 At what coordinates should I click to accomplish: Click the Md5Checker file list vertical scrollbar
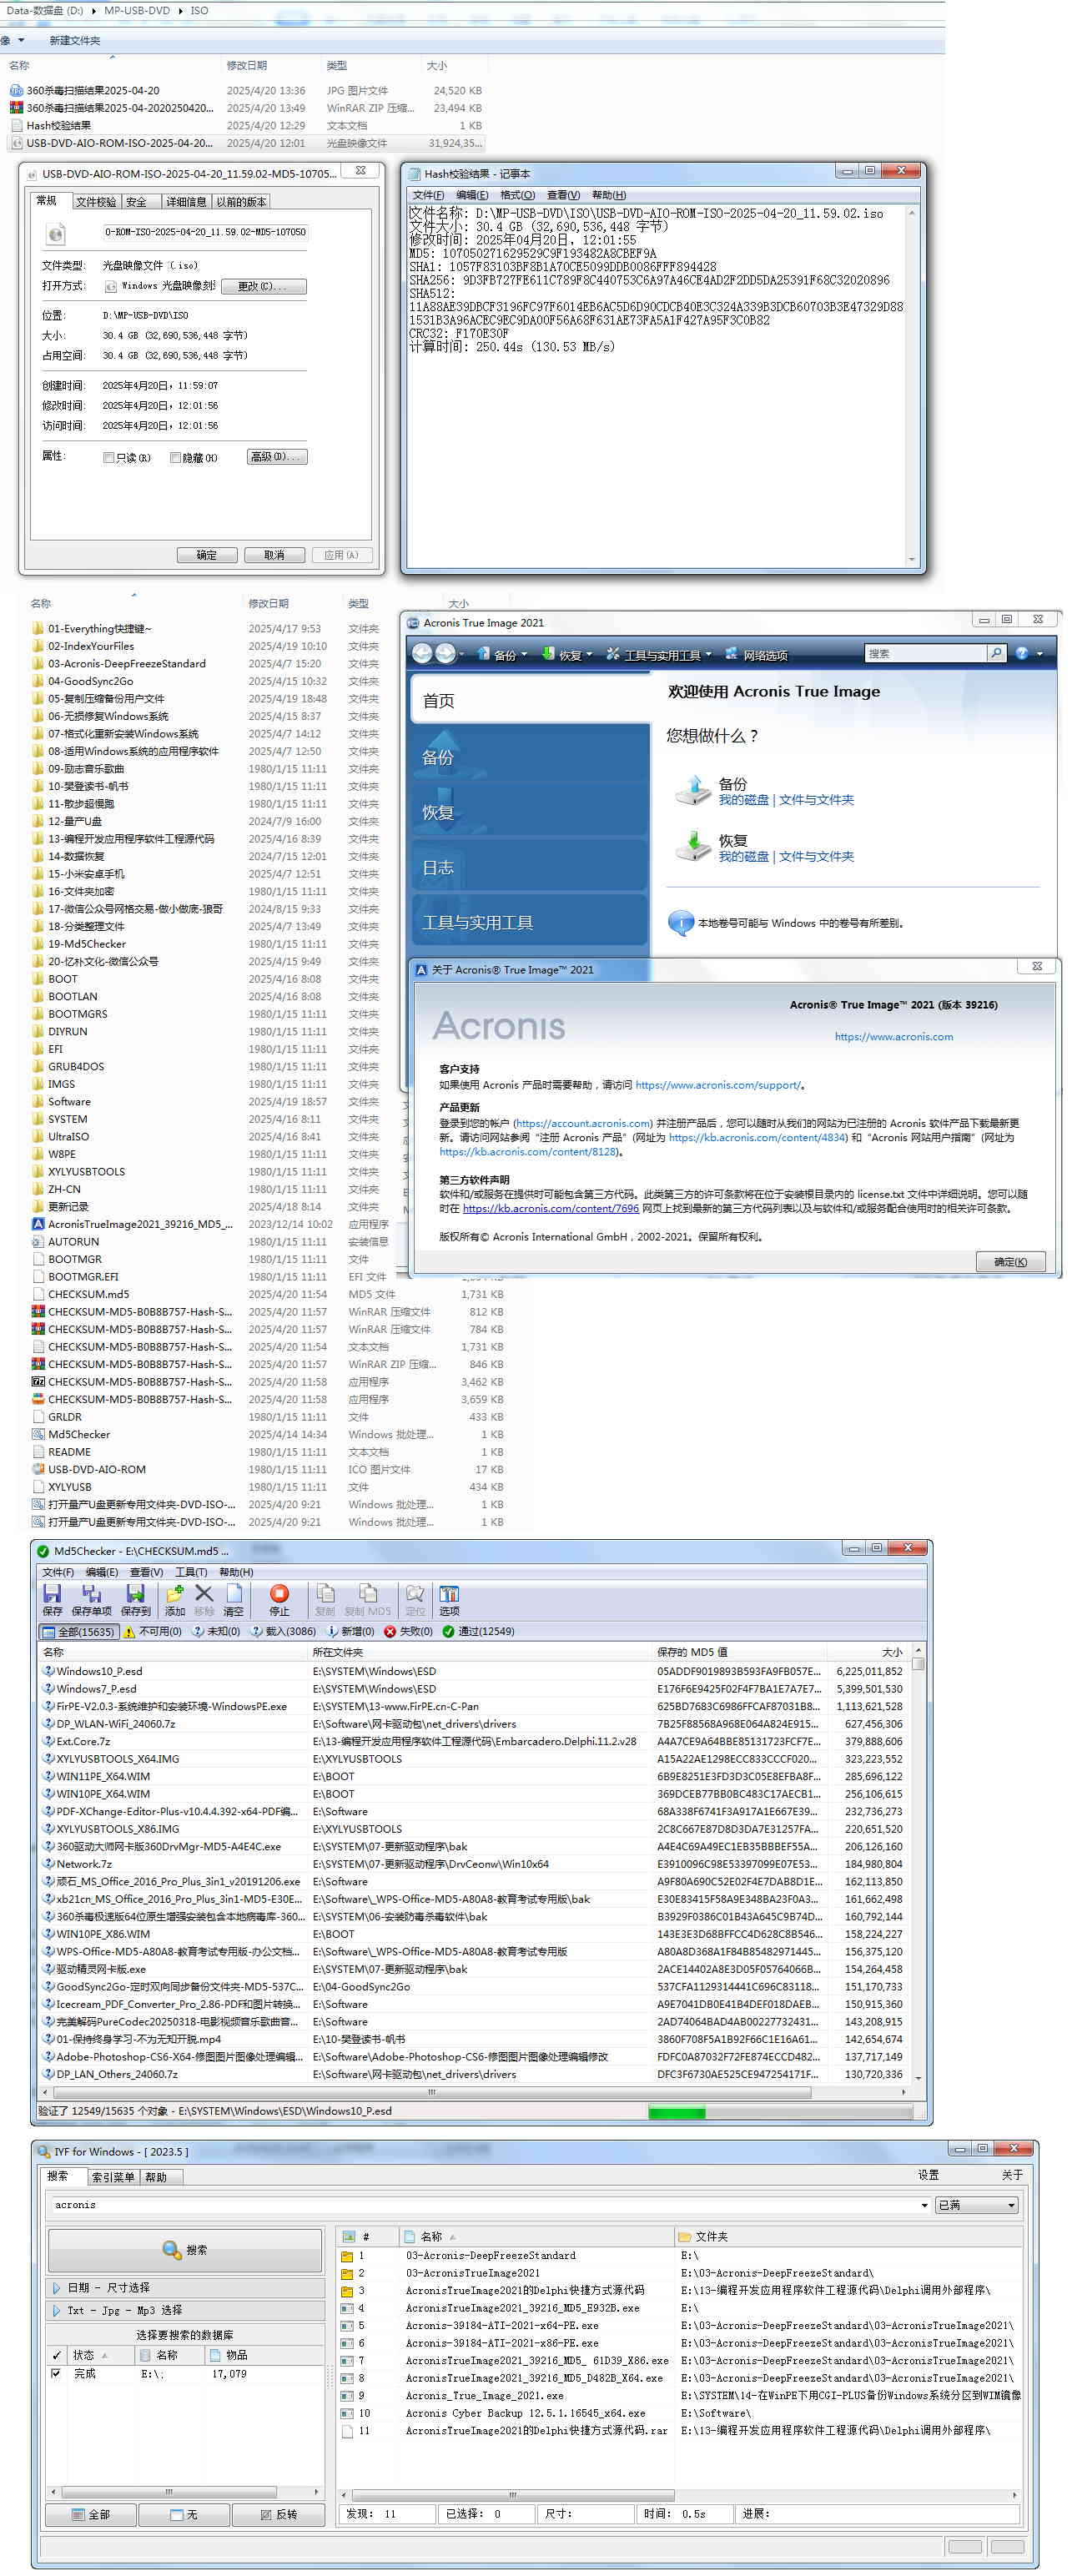tap(917, 1863)
